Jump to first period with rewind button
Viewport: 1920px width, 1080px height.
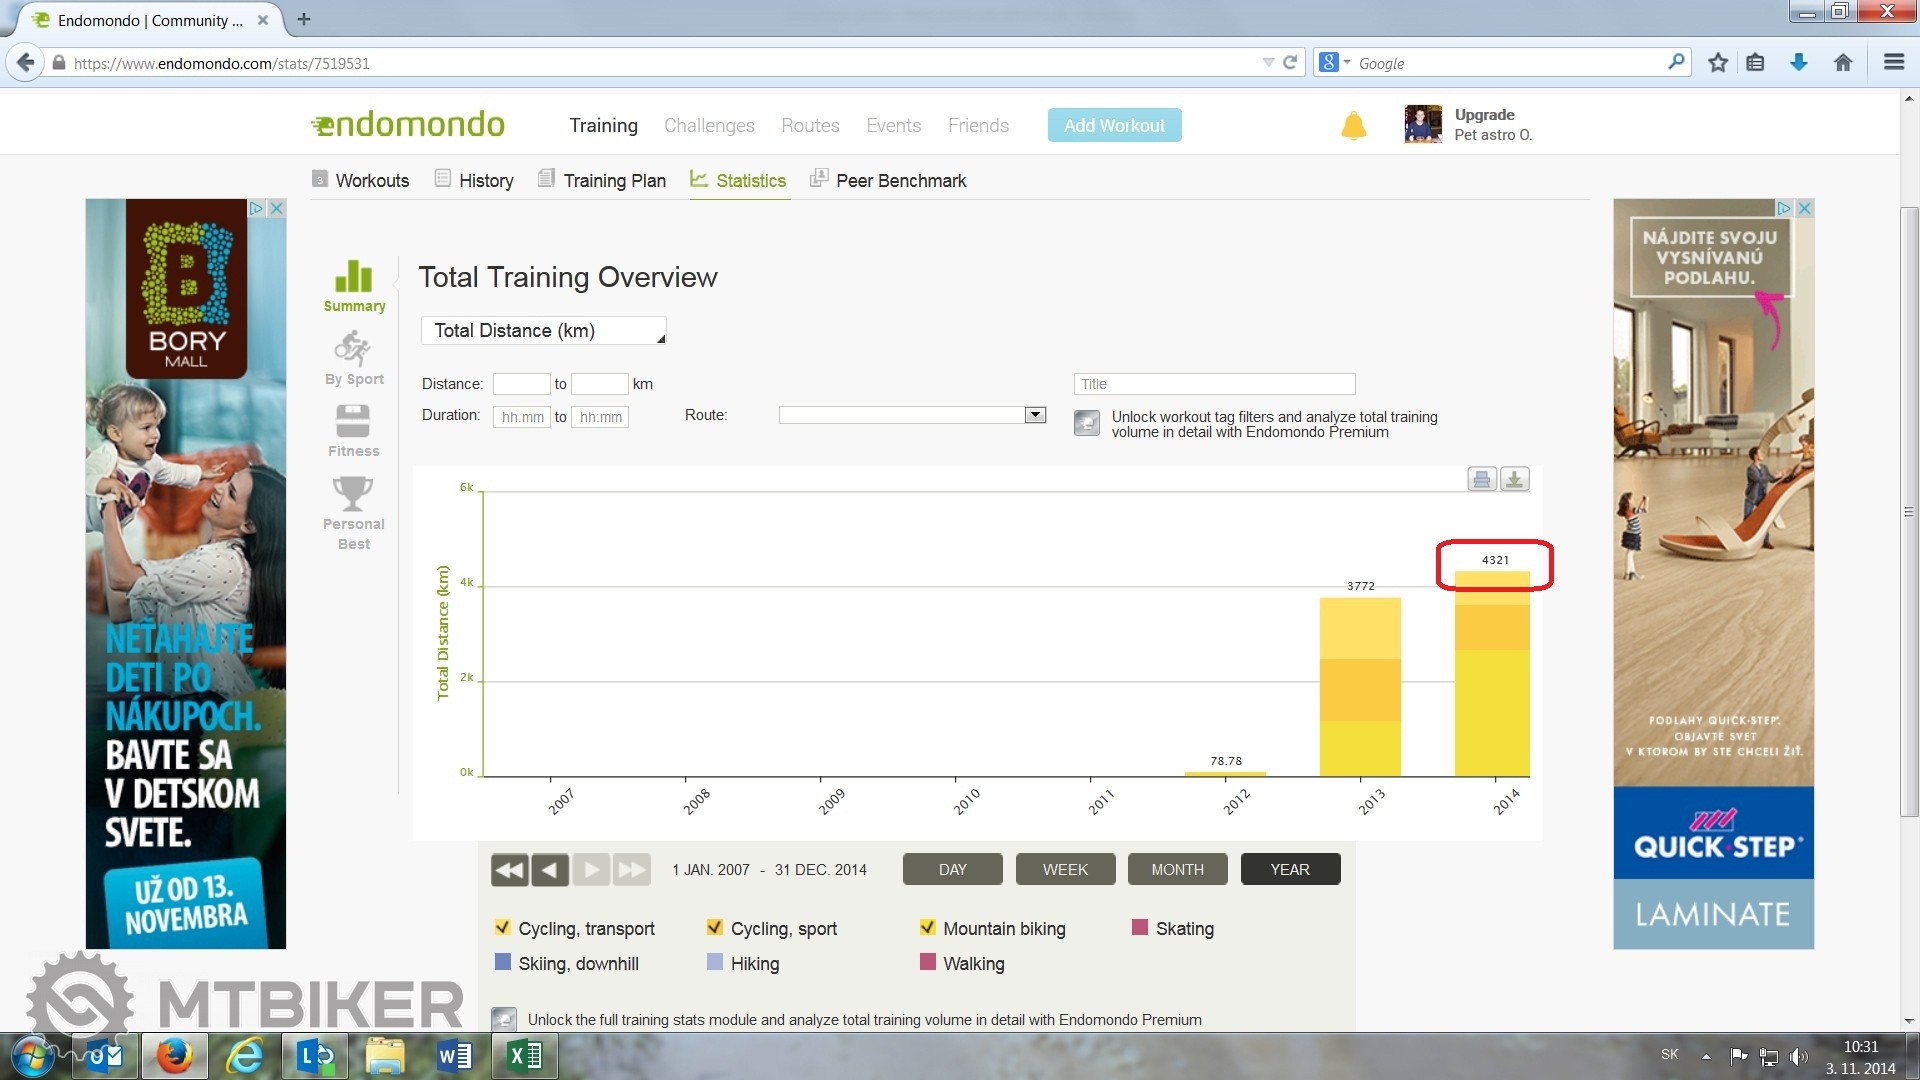509,870
